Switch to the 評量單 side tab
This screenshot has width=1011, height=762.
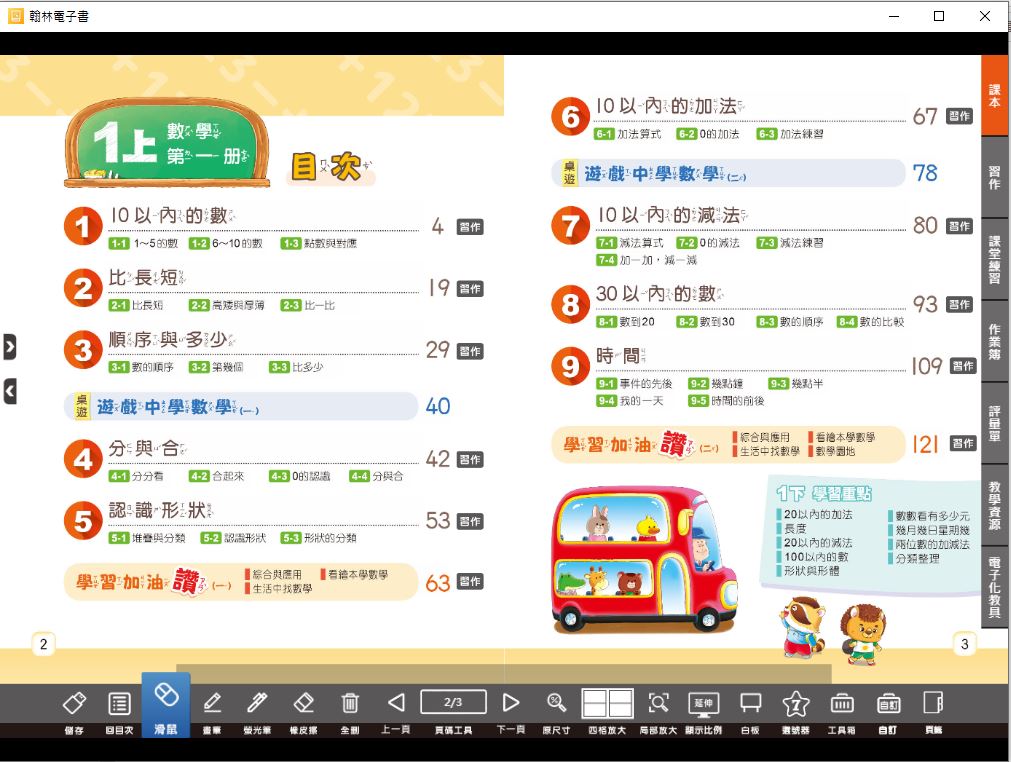tap(995, 424)
